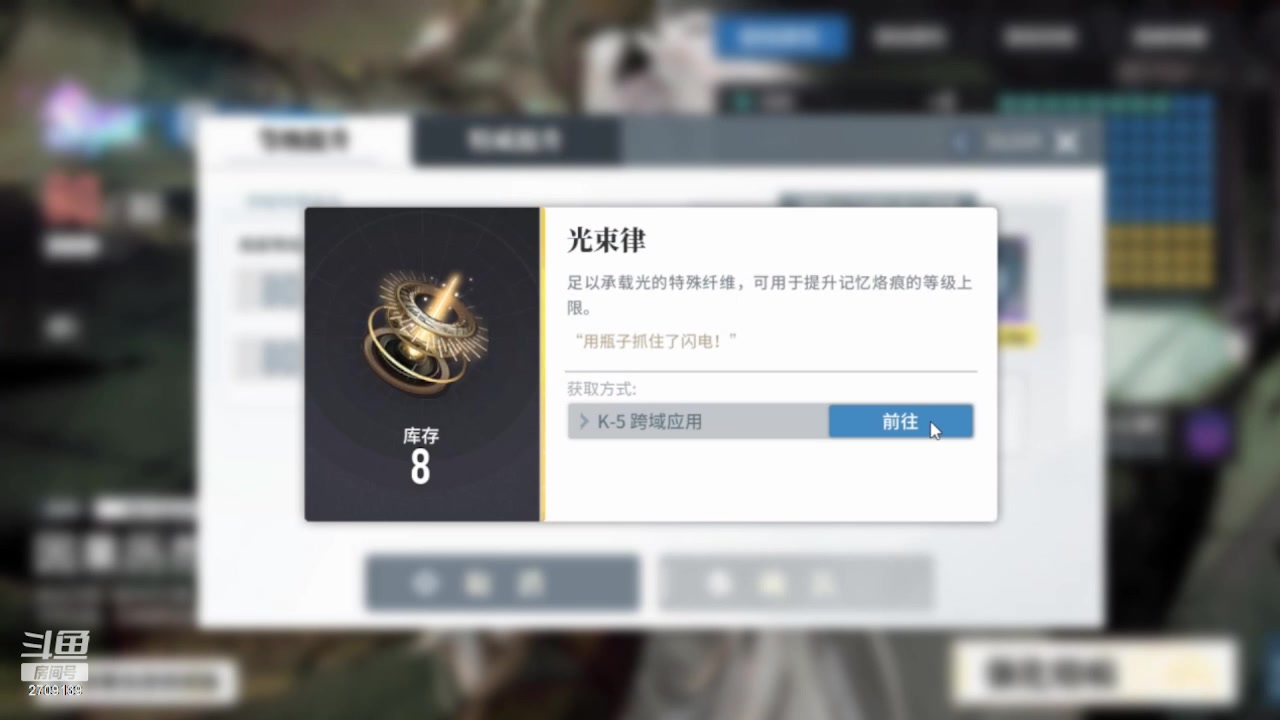
Task: Click the back arrow icon beside the X
Action: [x=961, y=143]
